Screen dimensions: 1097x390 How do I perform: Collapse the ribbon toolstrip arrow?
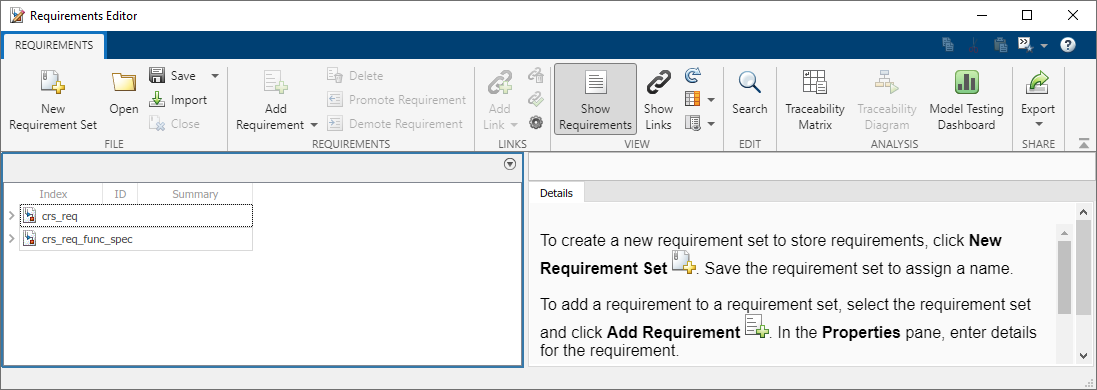(x=1084, y=144)
